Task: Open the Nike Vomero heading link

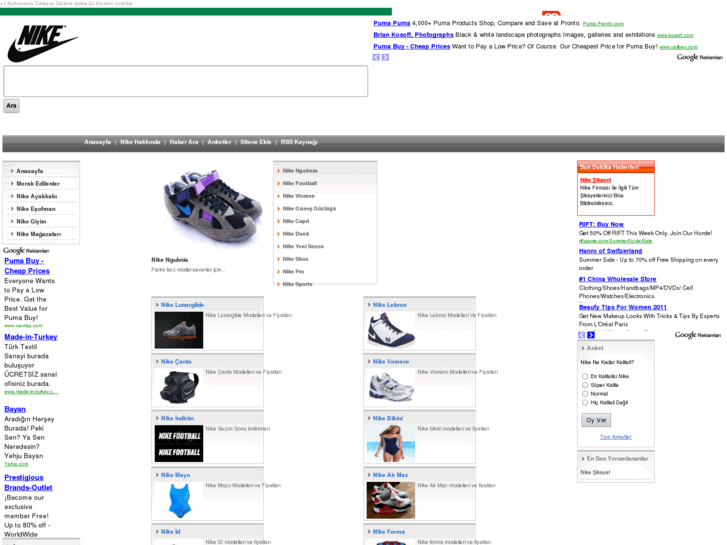Action: coord(391,361)
